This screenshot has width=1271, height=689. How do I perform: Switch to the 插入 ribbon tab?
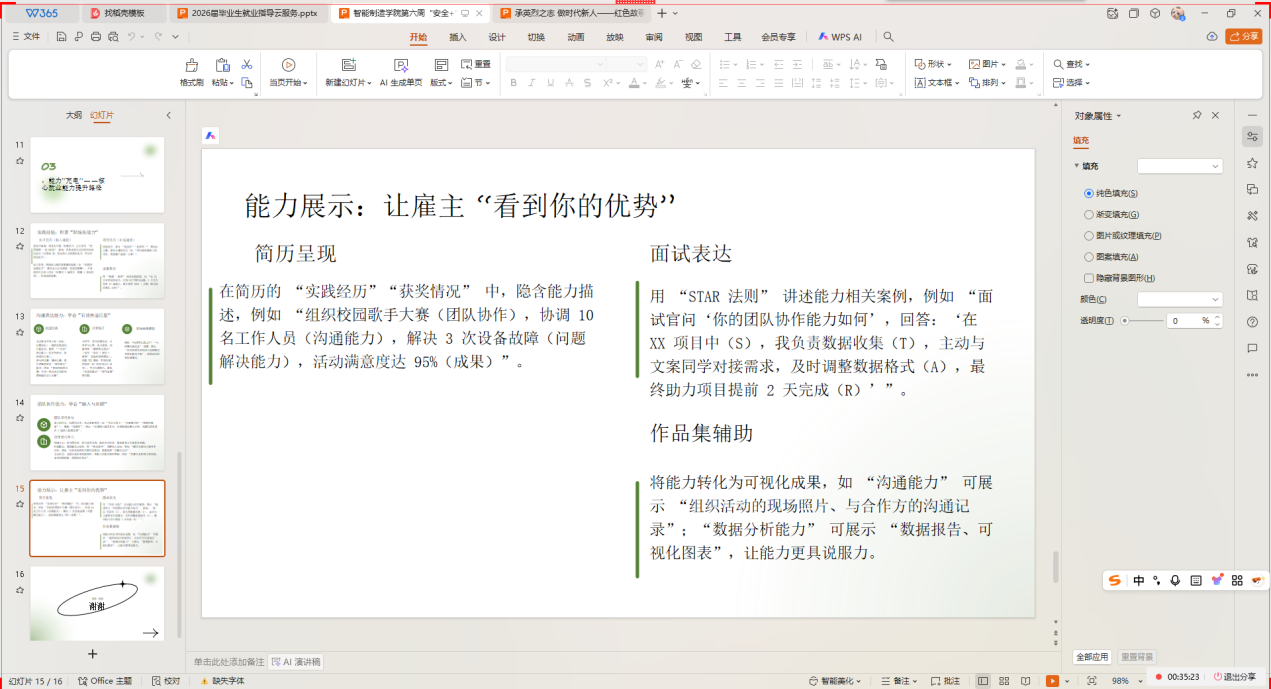click(x=458, y=37)
